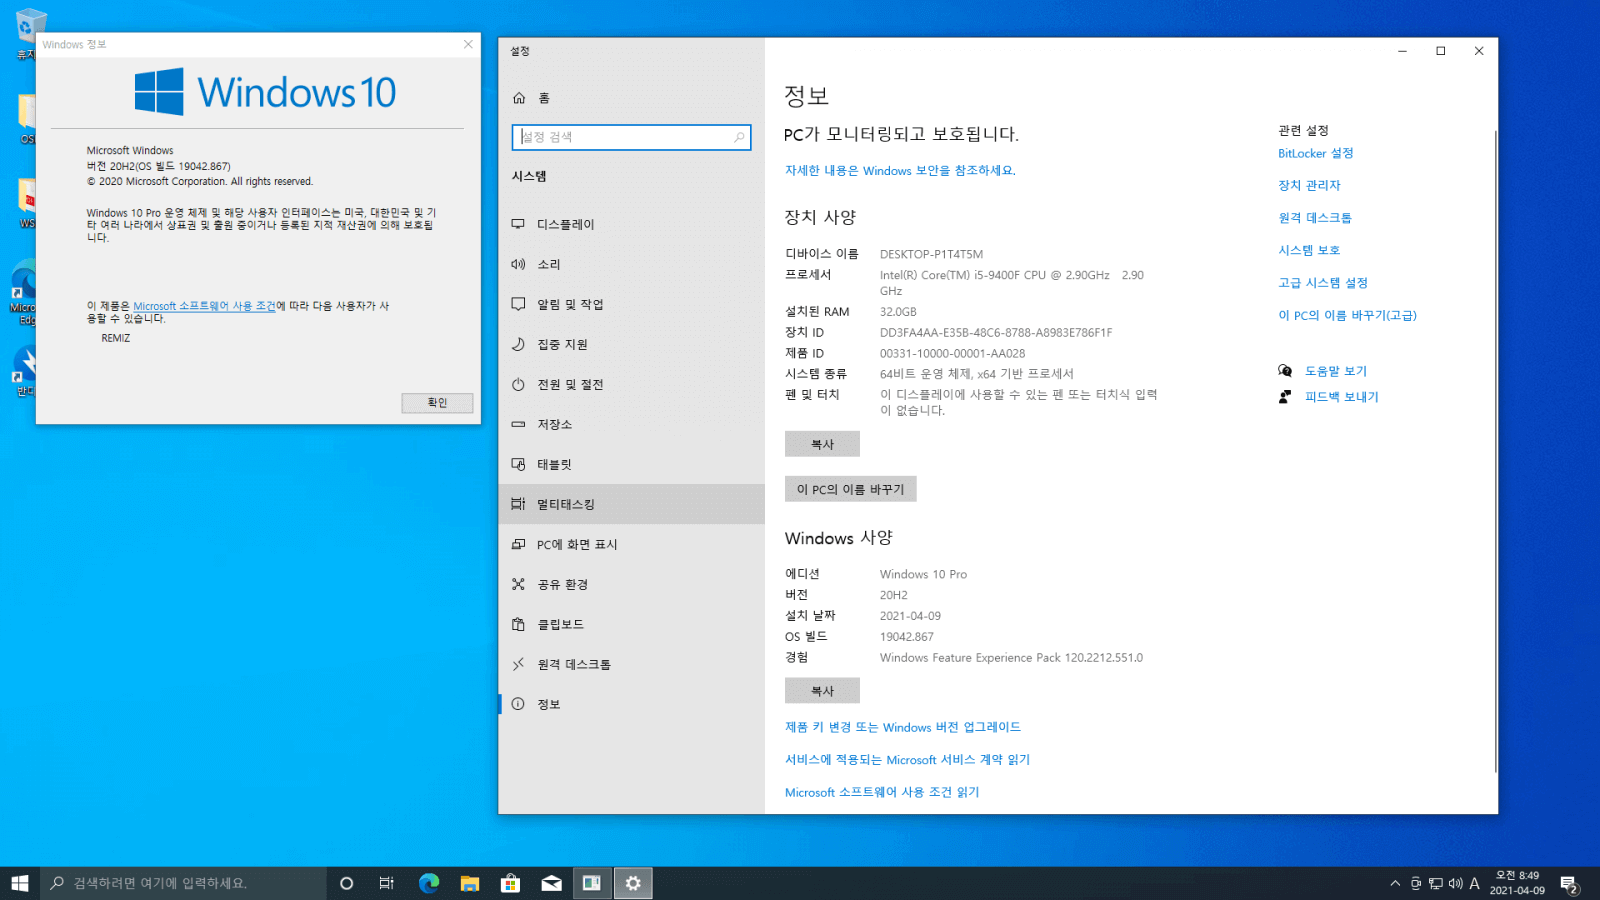Open Mail app from taskbar
The height and width of the screenshot is (900, 1600).
(552, 883)
